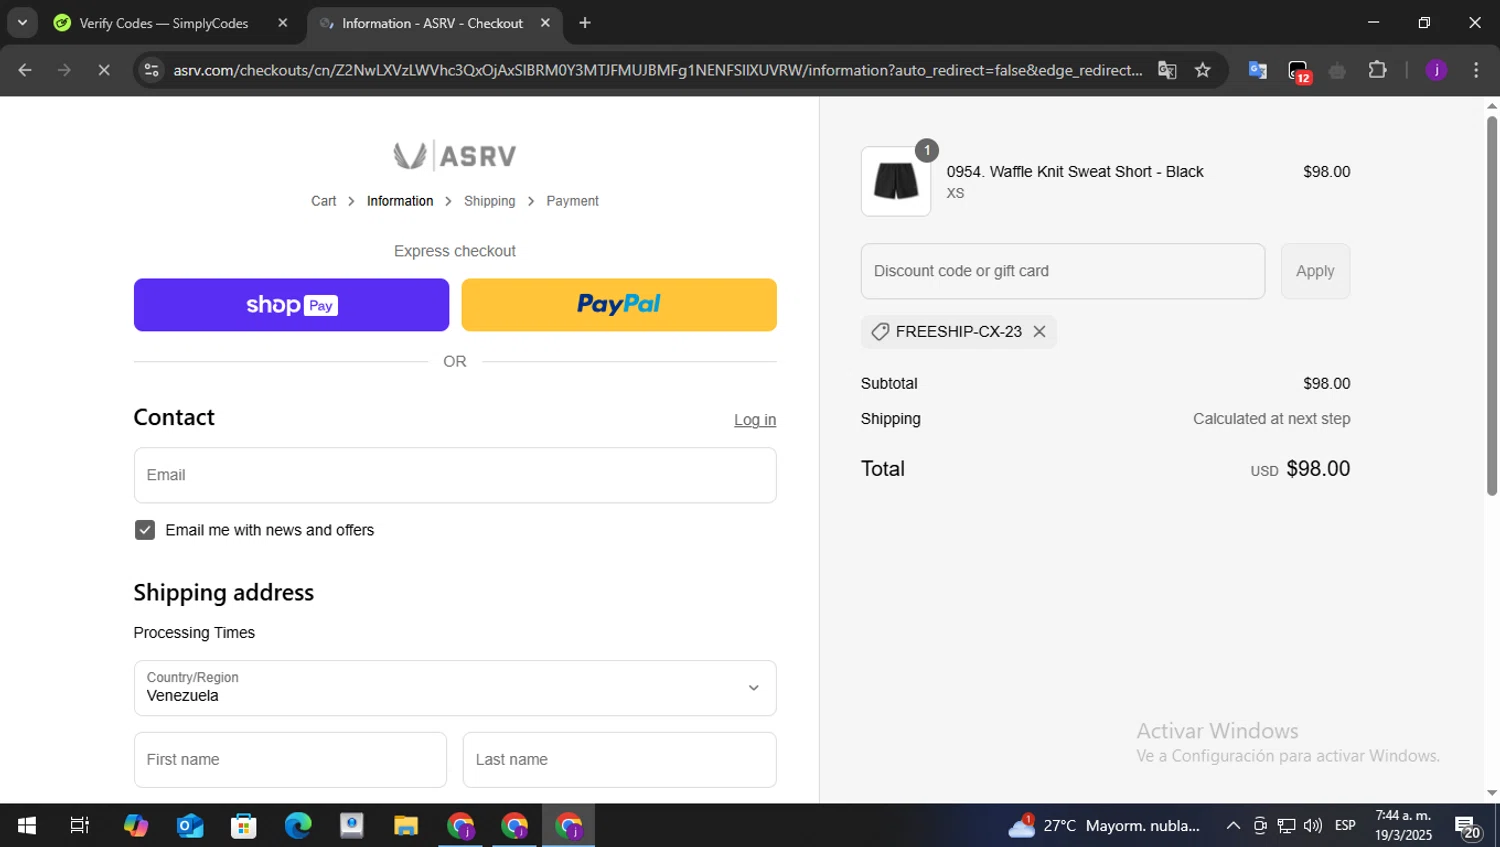Open Task View on taskbar
Screen dimensions: 1500x847
coord(80,826)
